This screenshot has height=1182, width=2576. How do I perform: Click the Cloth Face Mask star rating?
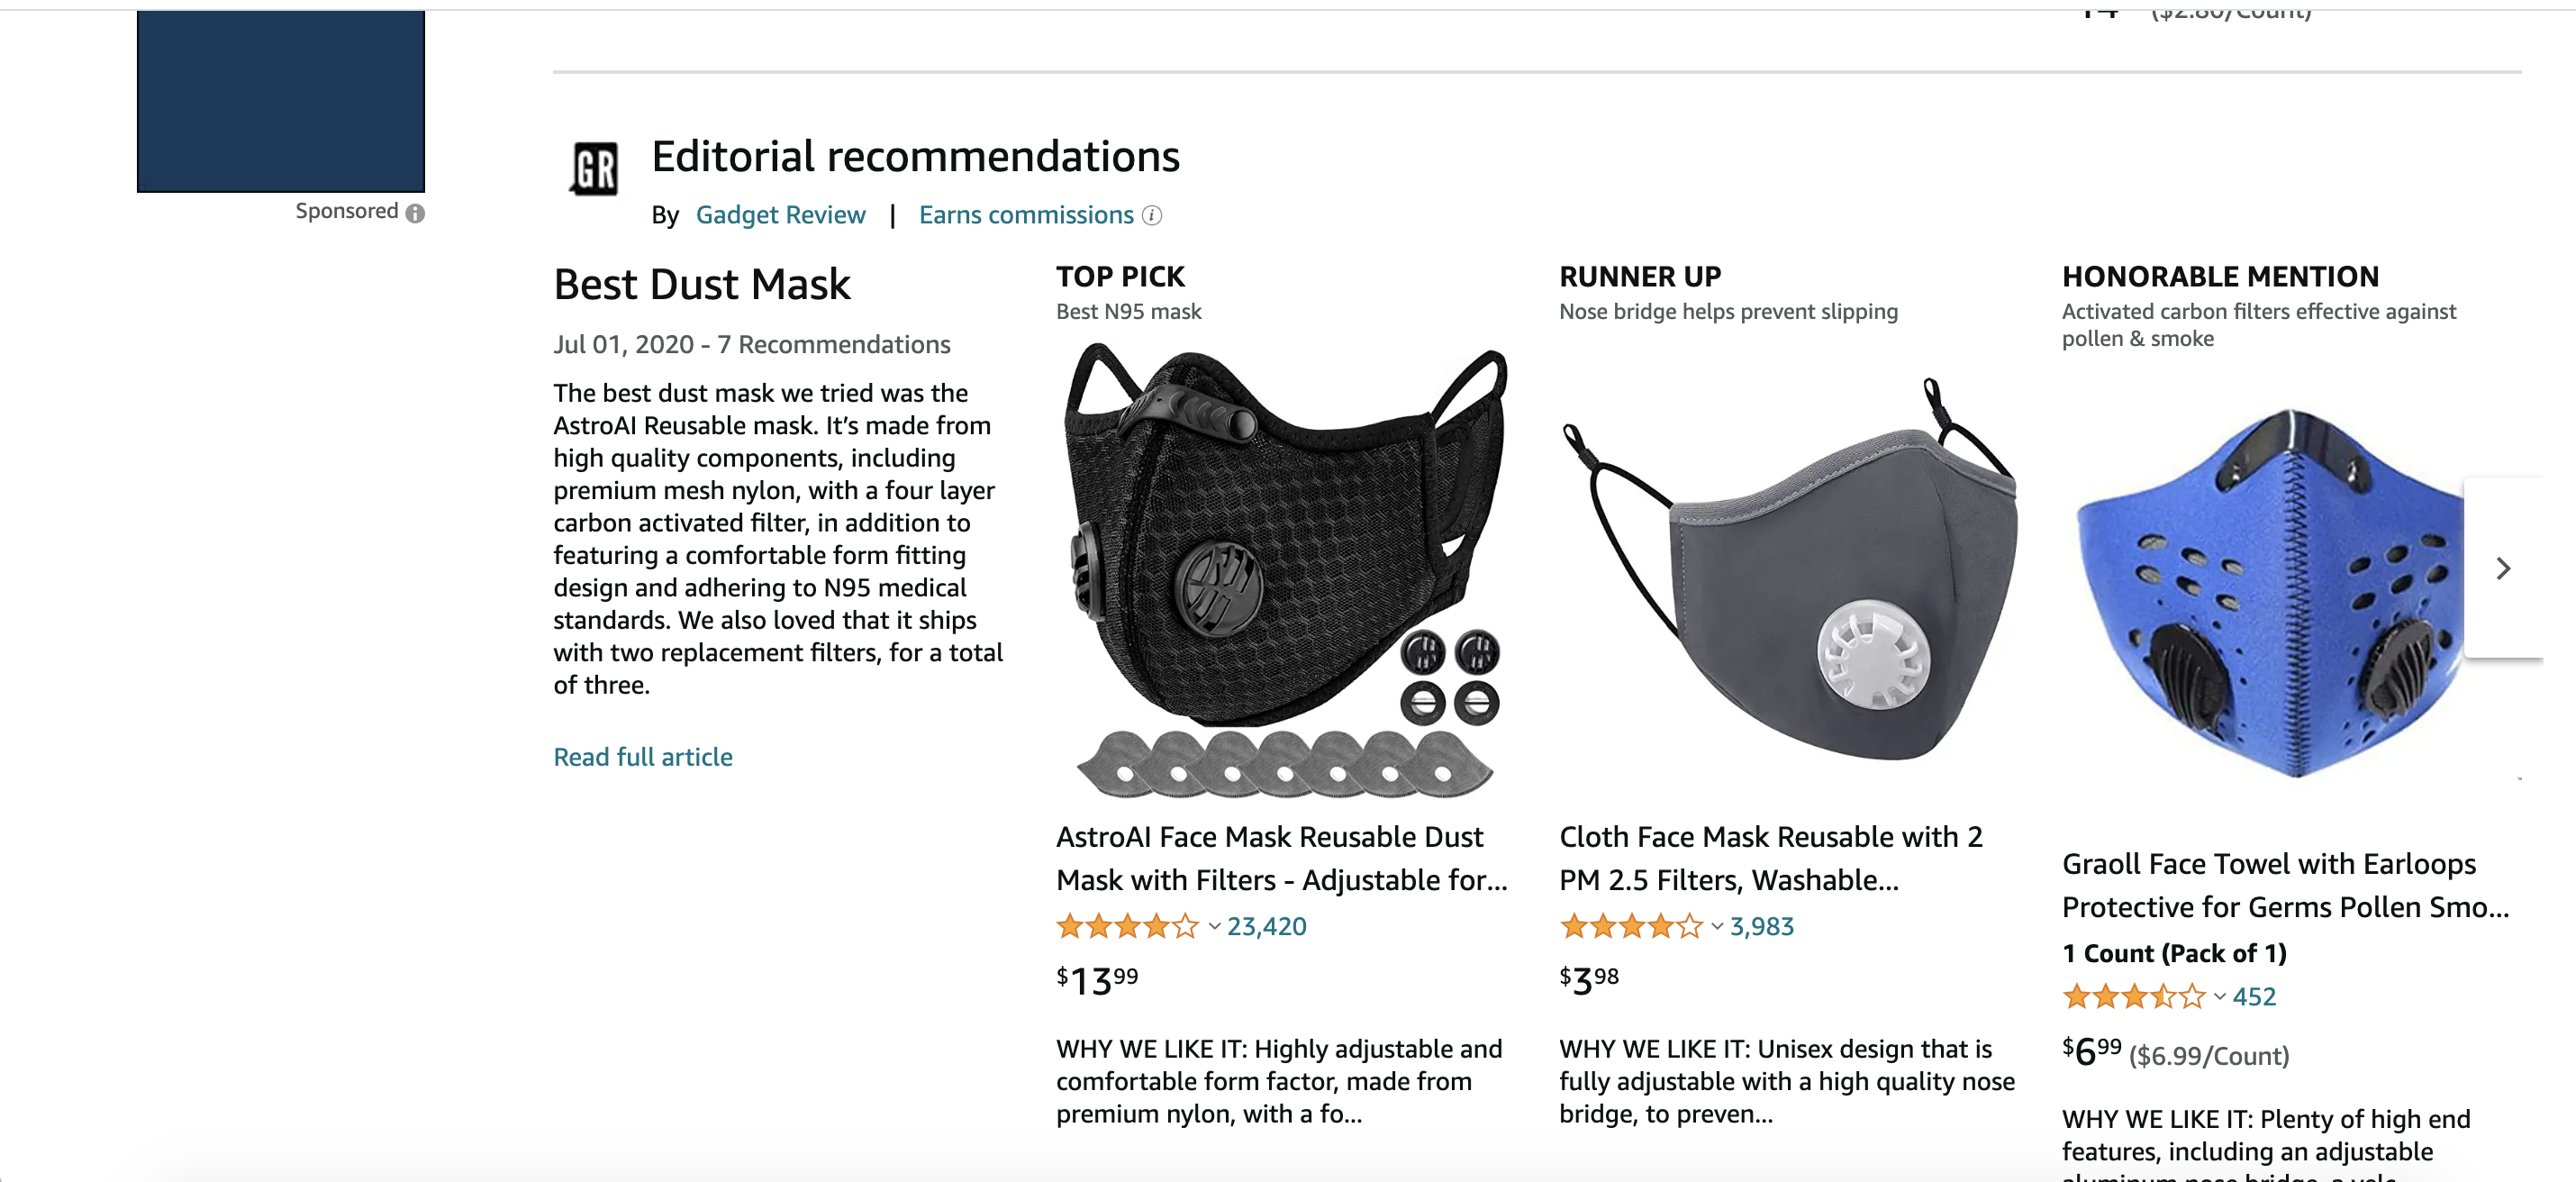coord(1630,926)
